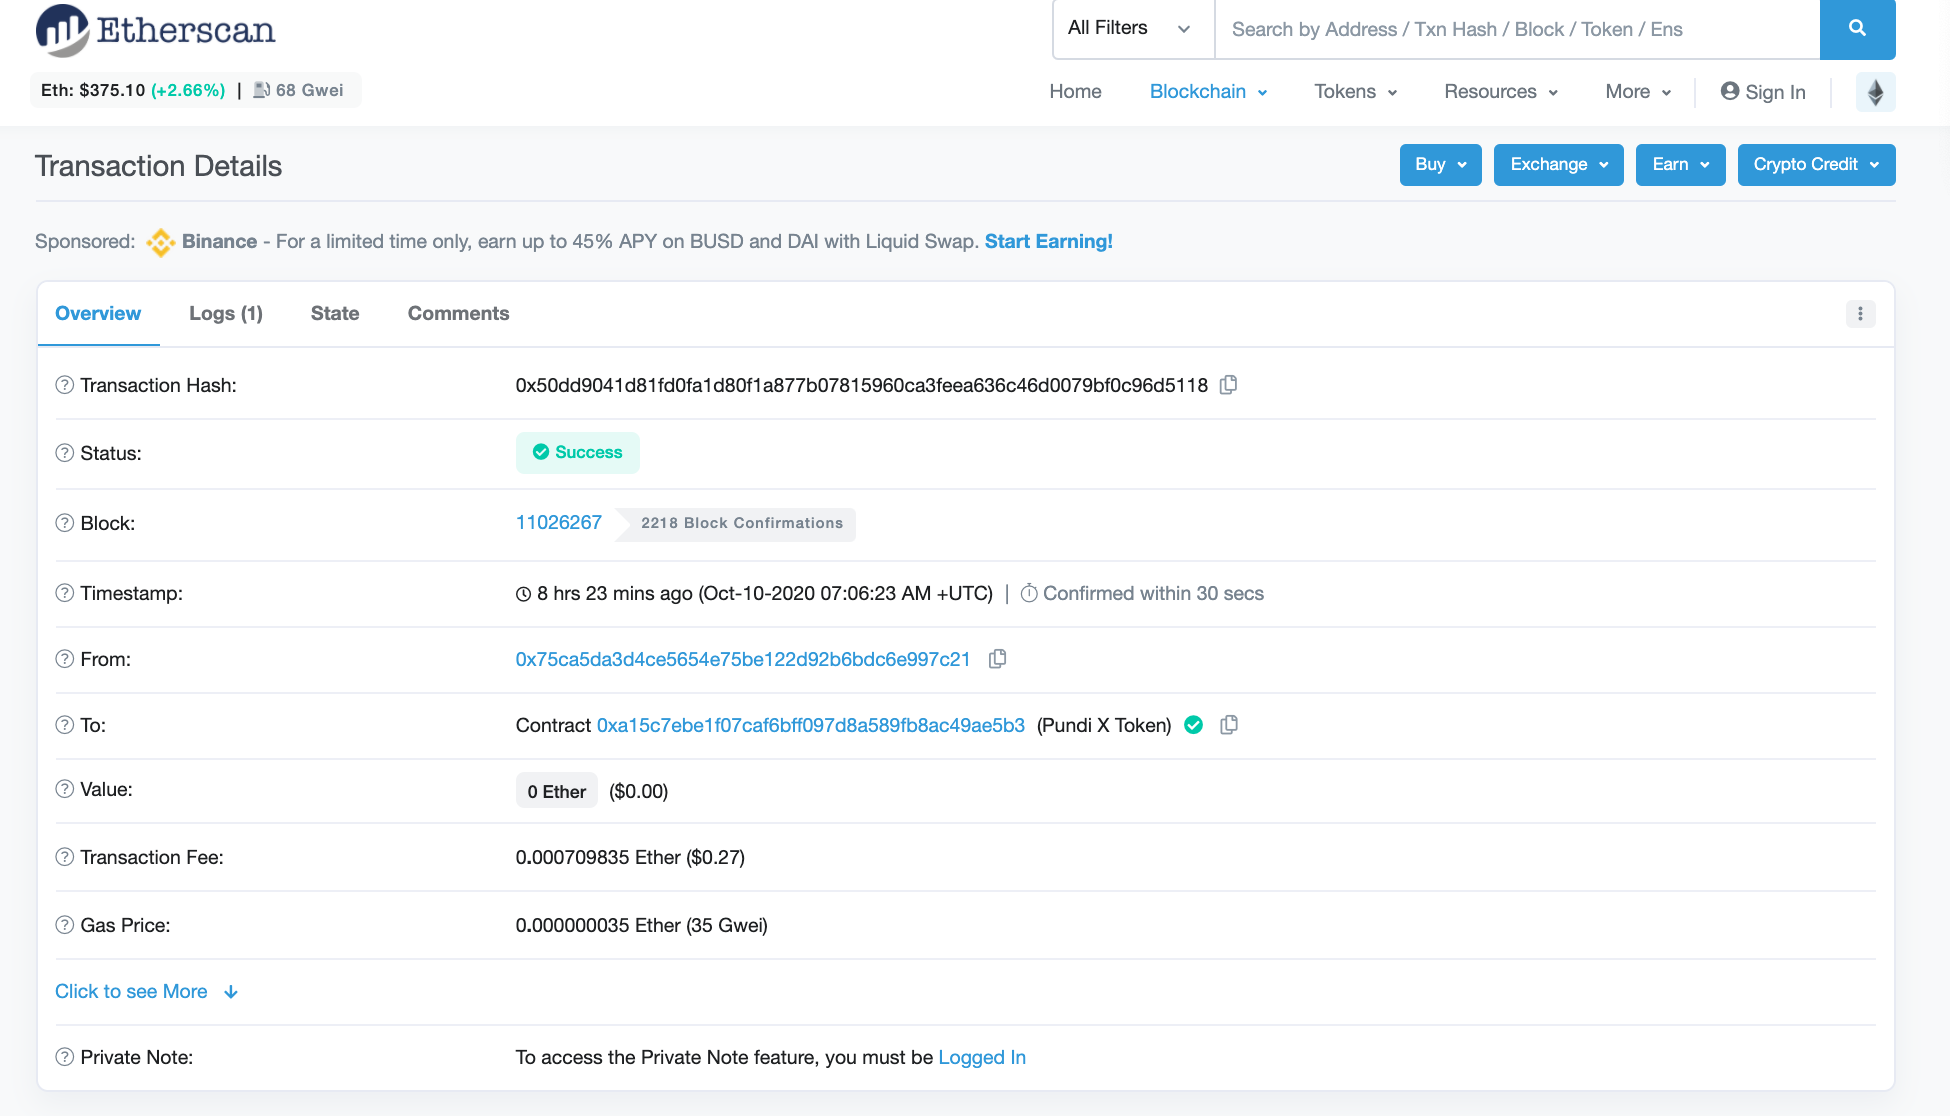Copy the From address icon

tap(997, 659)
